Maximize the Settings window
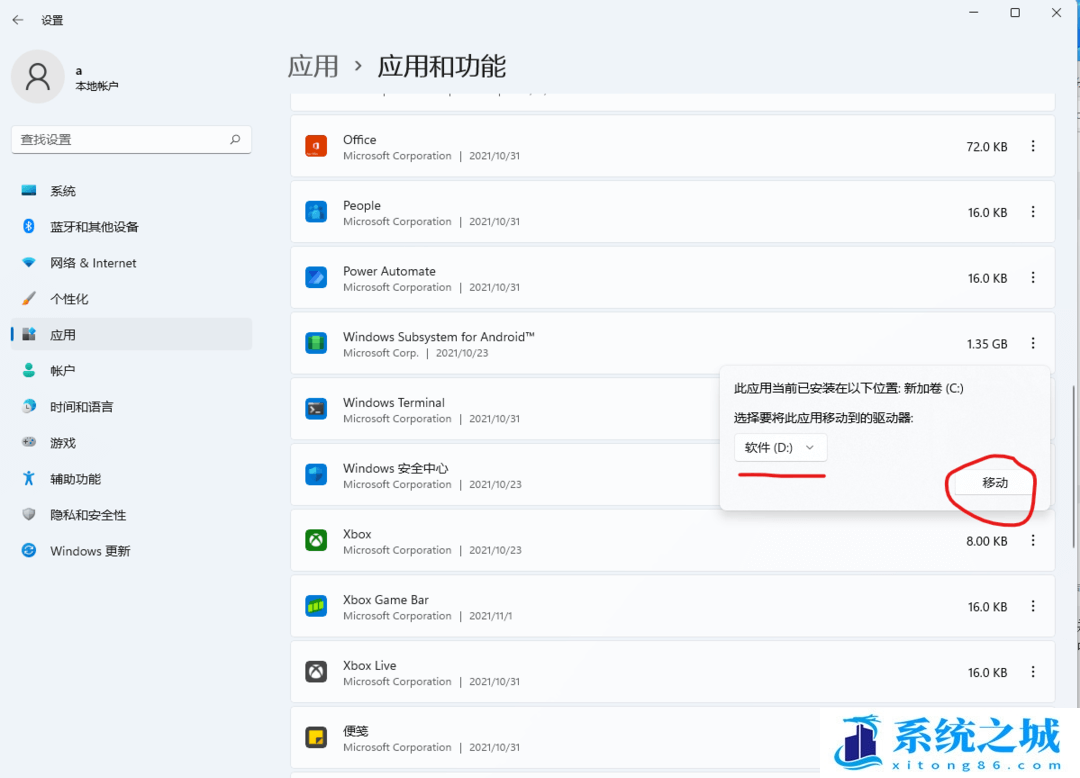Viewport: 1080px width, 778px height. coord(1015,12)
